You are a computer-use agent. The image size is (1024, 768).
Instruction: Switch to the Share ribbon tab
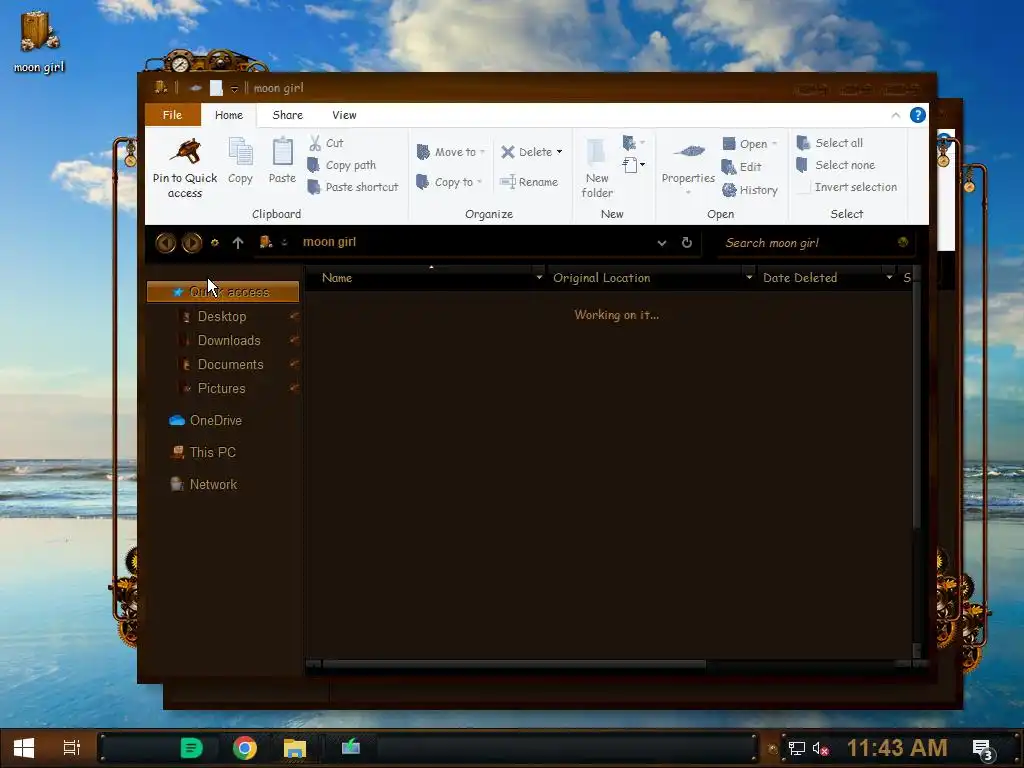(x=287, y=115)
